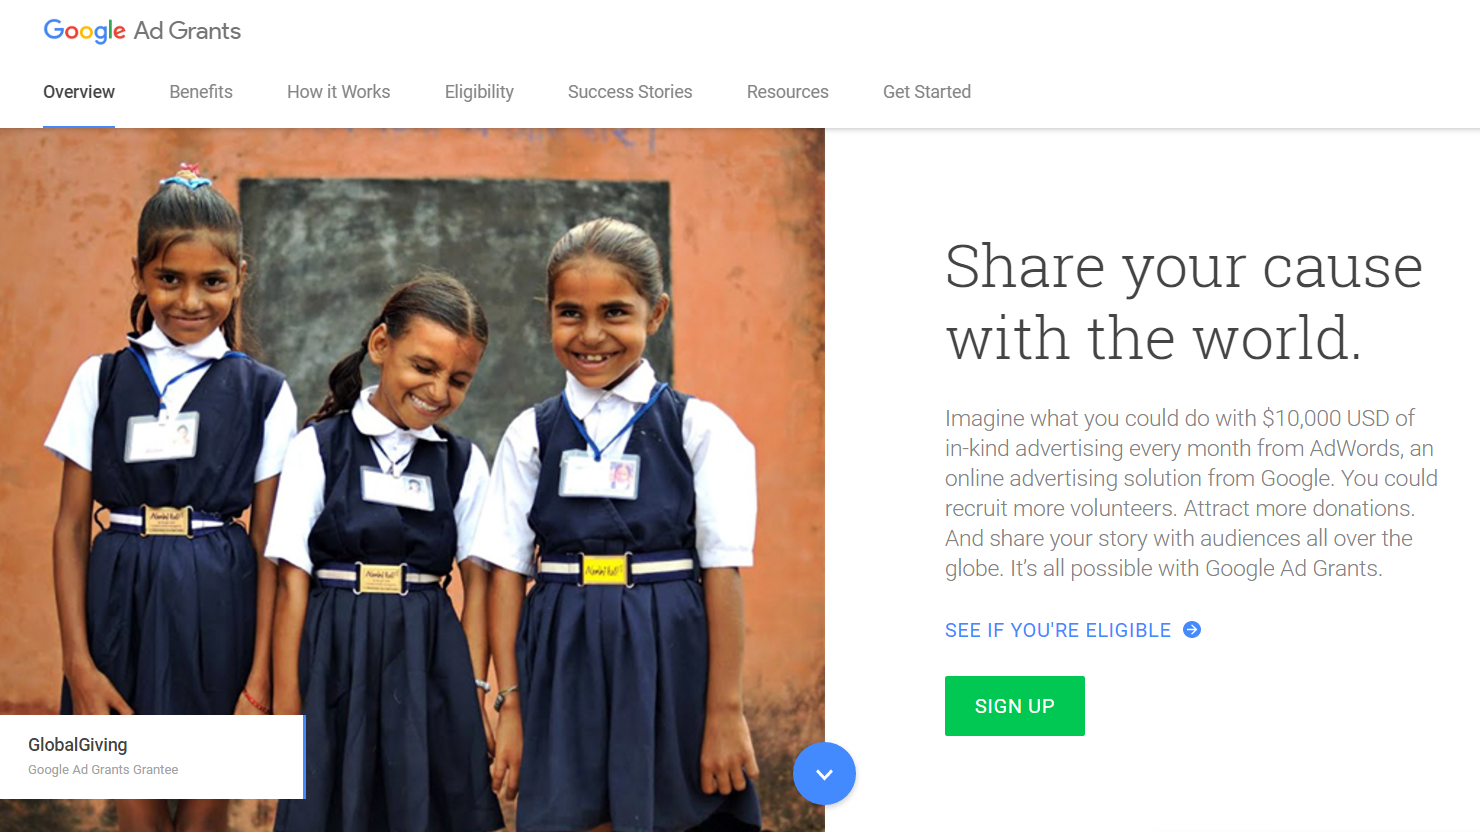Click the Share your cause headline

(1184, 302)
